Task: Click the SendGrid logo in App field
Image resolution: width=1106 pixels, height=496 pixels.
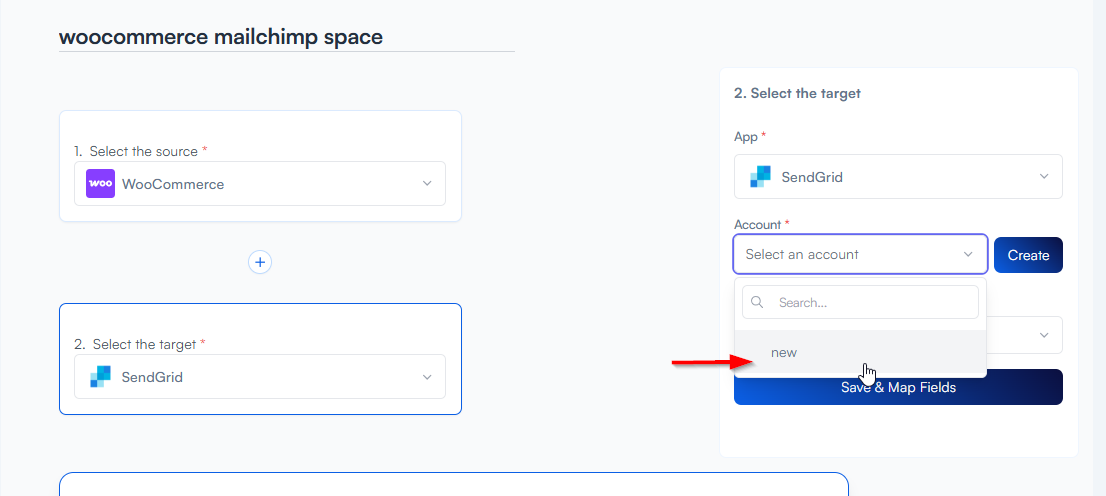Action: click(x=761, y=177)
